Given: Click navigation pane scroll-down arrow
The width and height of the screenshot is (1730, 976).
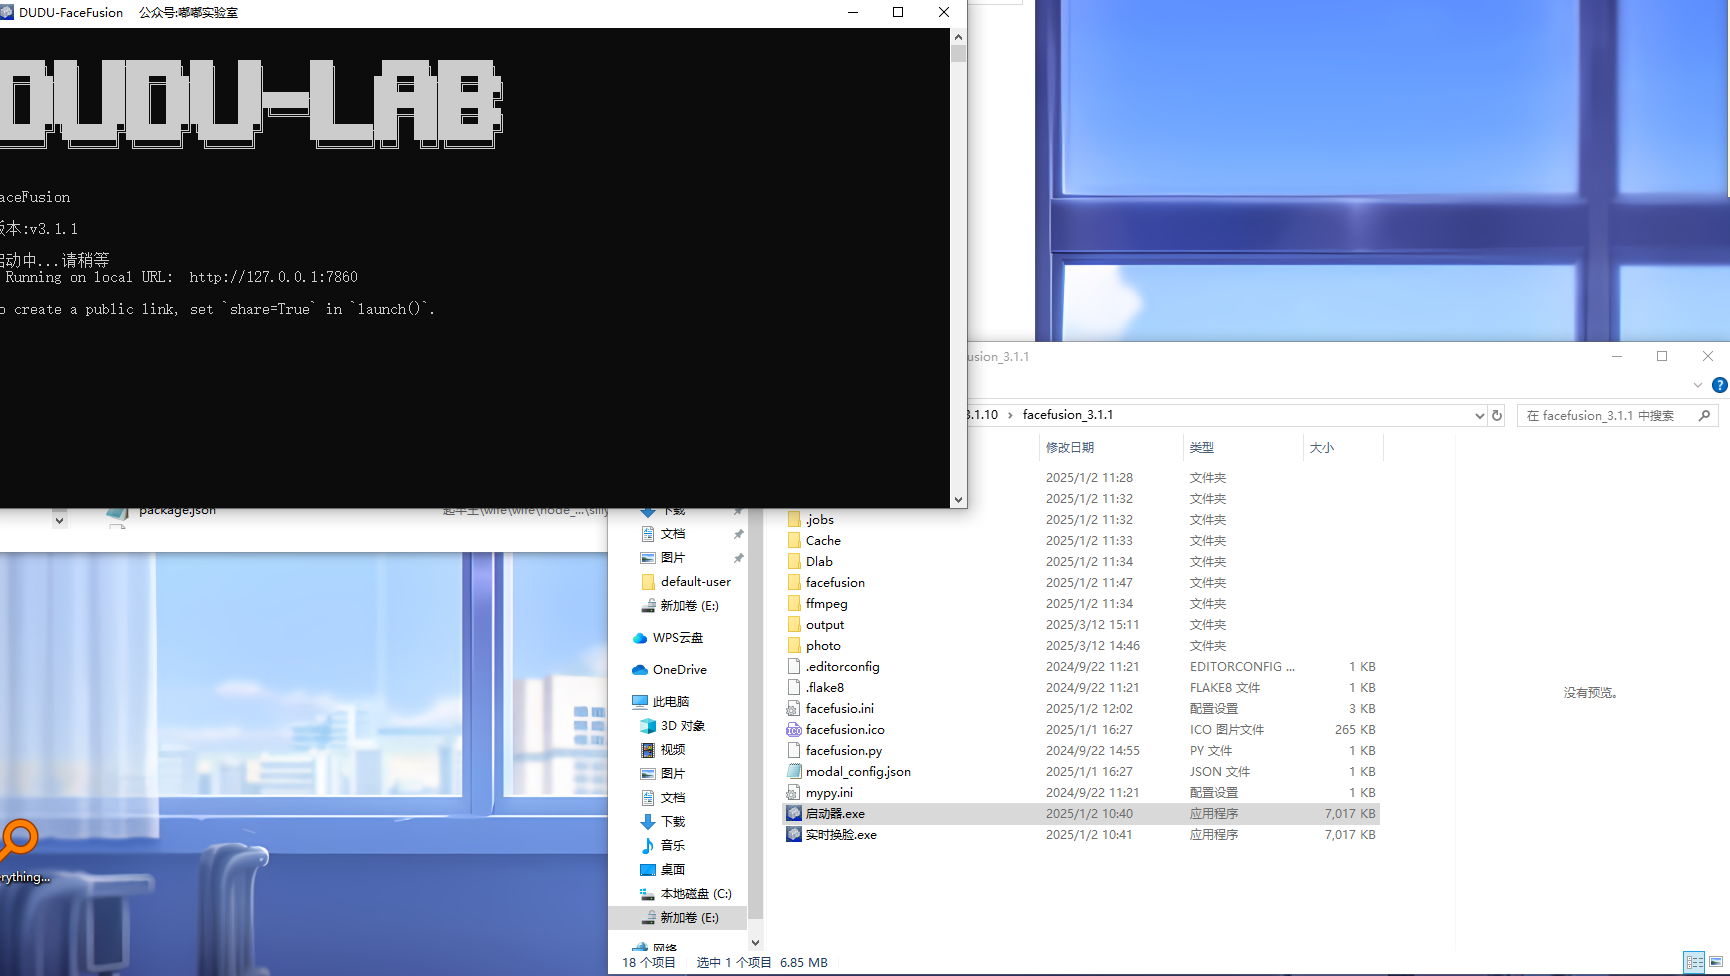Looking at the screenshot, I should pyautogui.click(x=755, y=942).
